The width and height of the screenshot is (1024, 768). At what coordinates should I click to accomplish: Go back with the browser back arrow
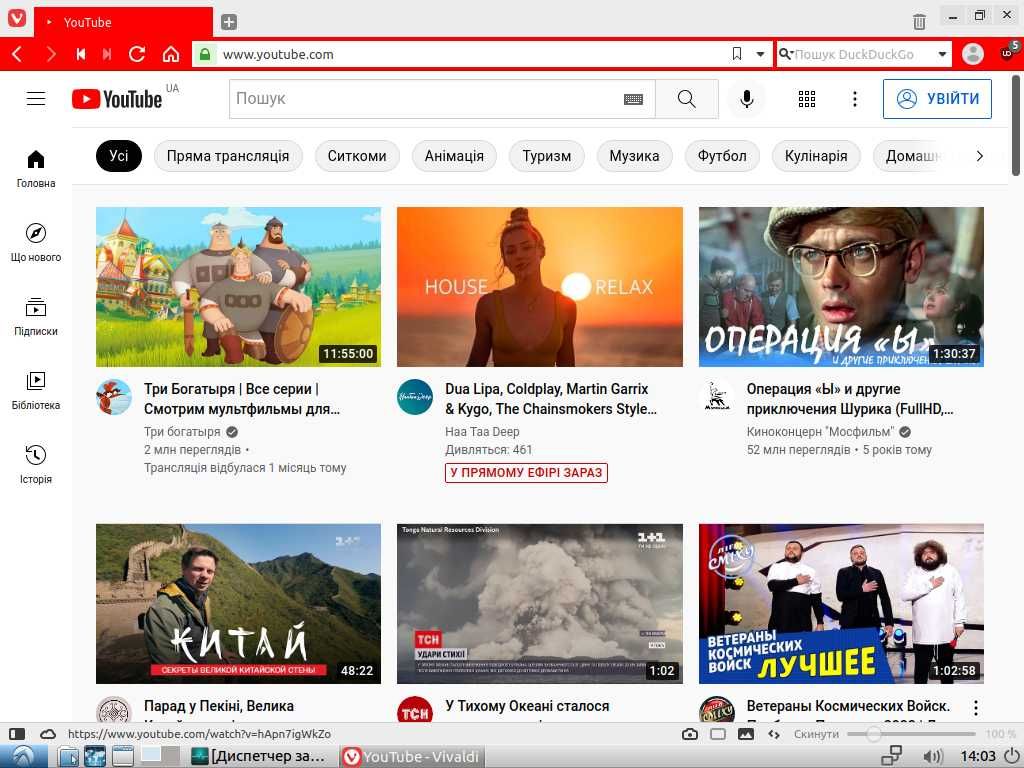pyautogui.click(x=17, y=54)
